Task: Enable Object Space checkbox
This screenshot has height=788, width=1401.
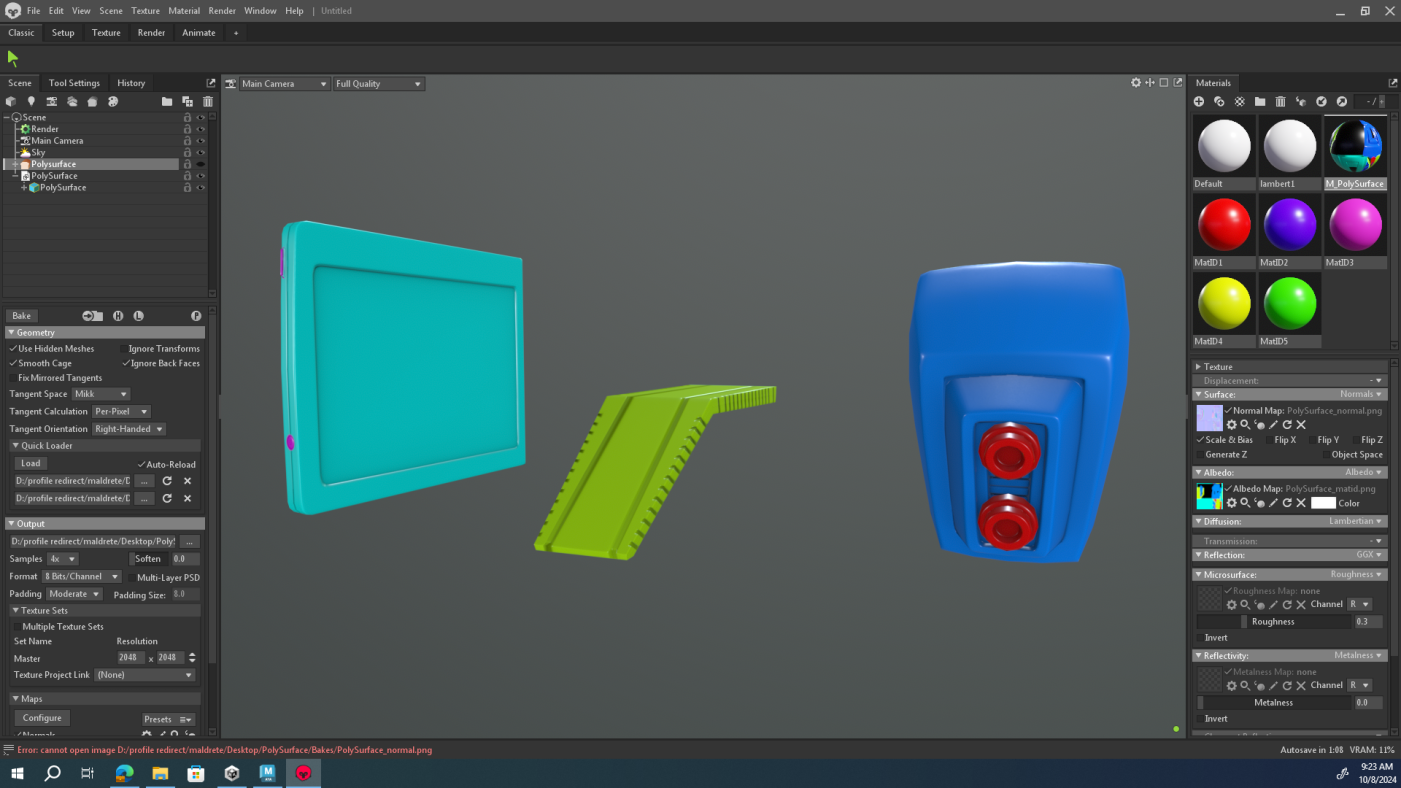Action: pyautogui.click(x=1326, y=455)
